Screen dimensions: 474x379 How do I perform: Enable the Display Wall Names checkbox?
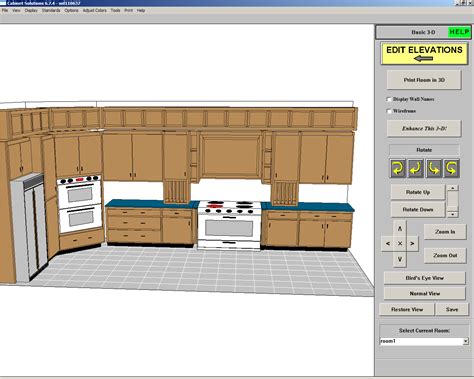point(389,99)
